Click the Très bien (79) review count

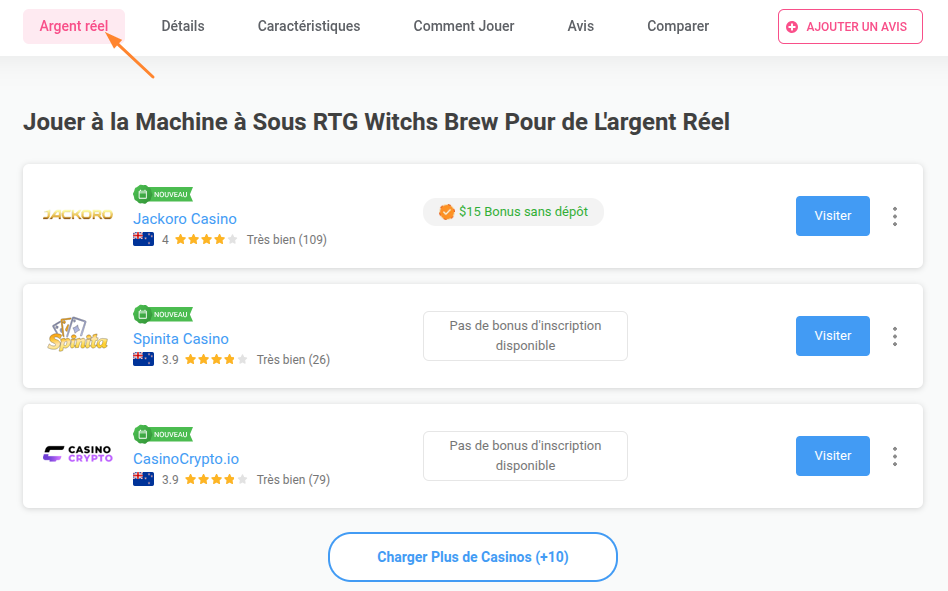[x=293, y=480]
